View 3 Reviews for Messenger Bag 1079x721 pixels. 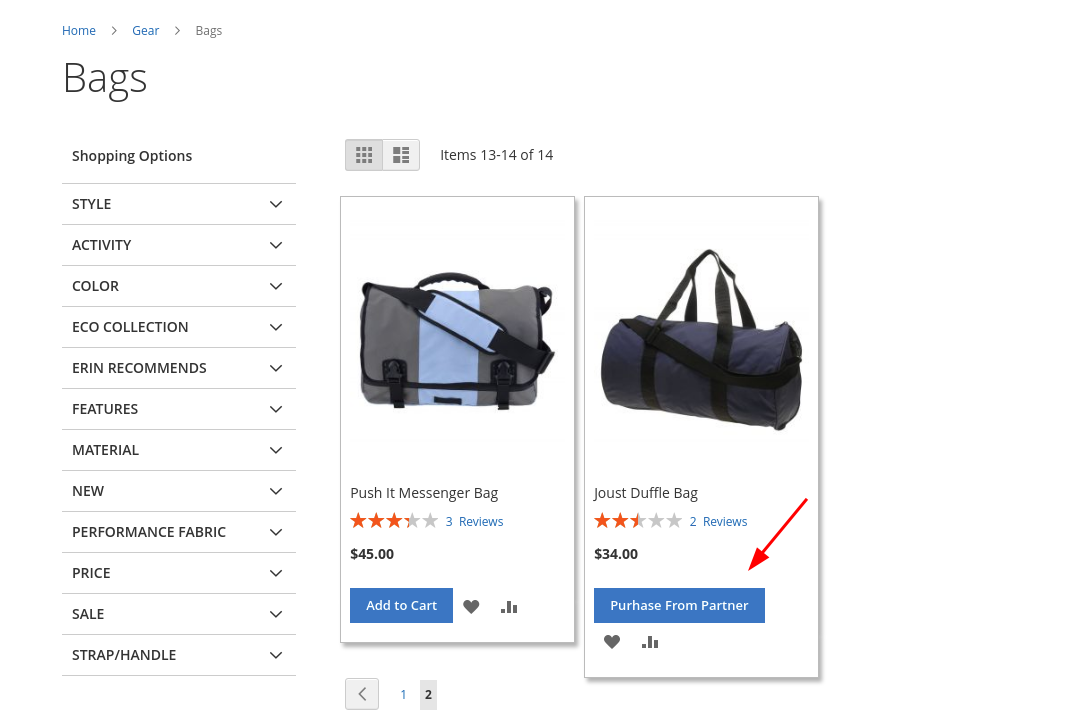point(474,521)
